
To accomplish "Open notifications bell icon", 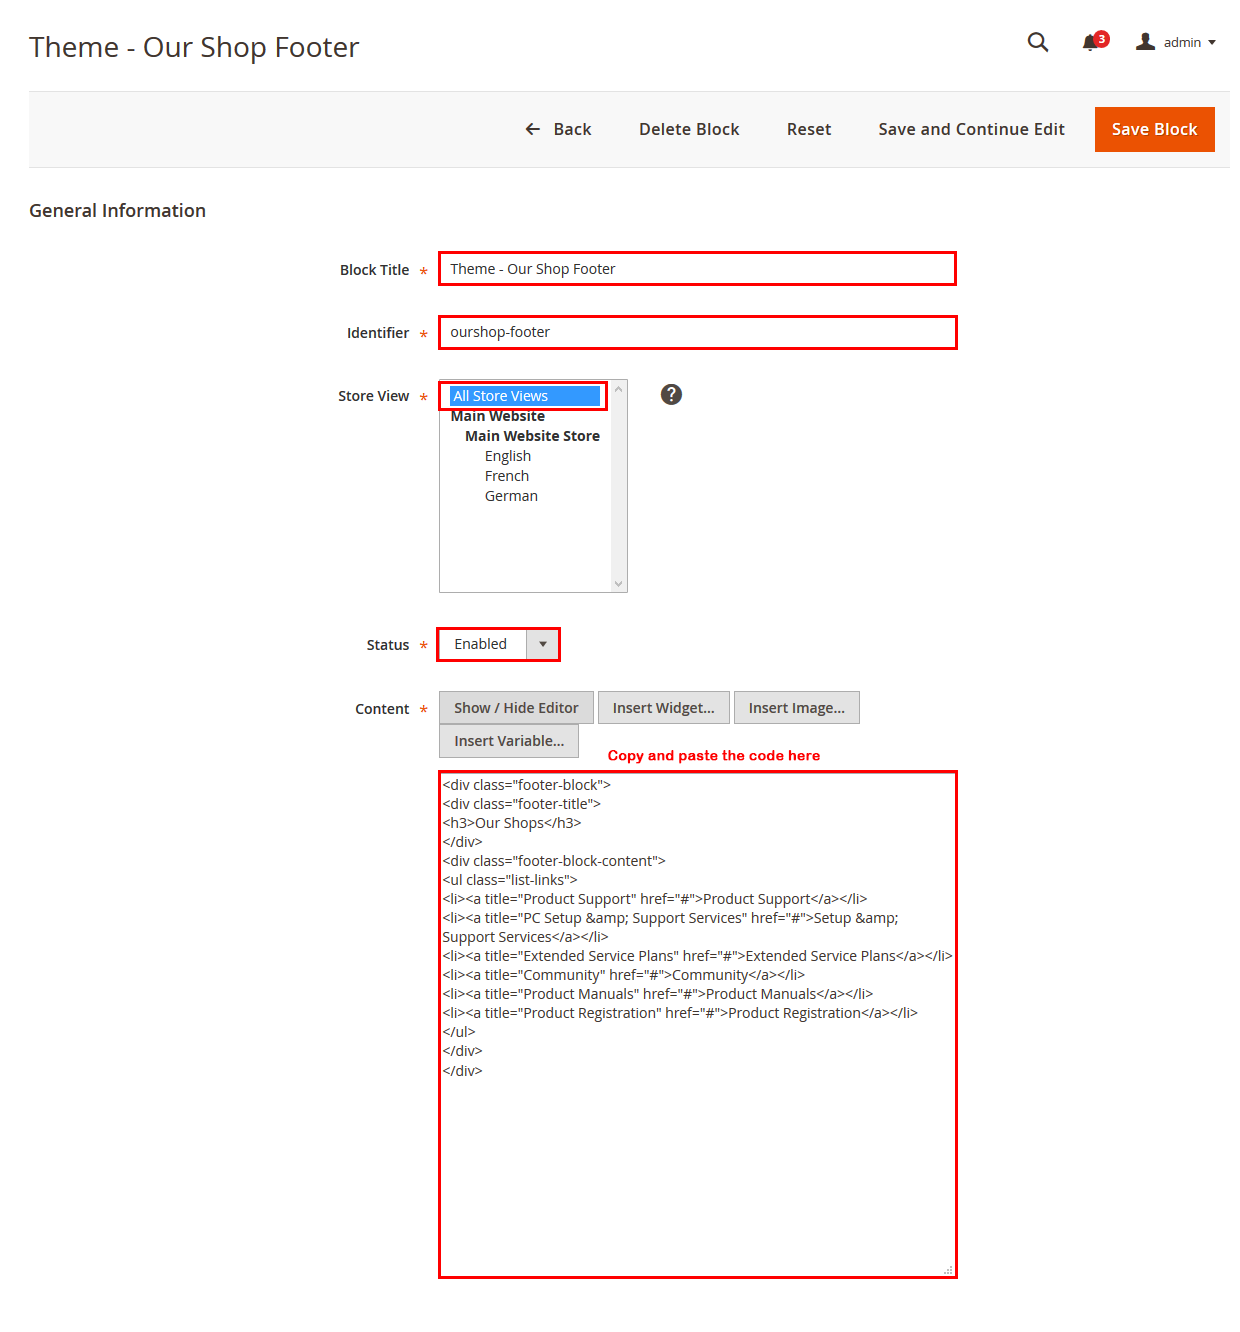I will pyautogui.click(x=1091, y=42).
